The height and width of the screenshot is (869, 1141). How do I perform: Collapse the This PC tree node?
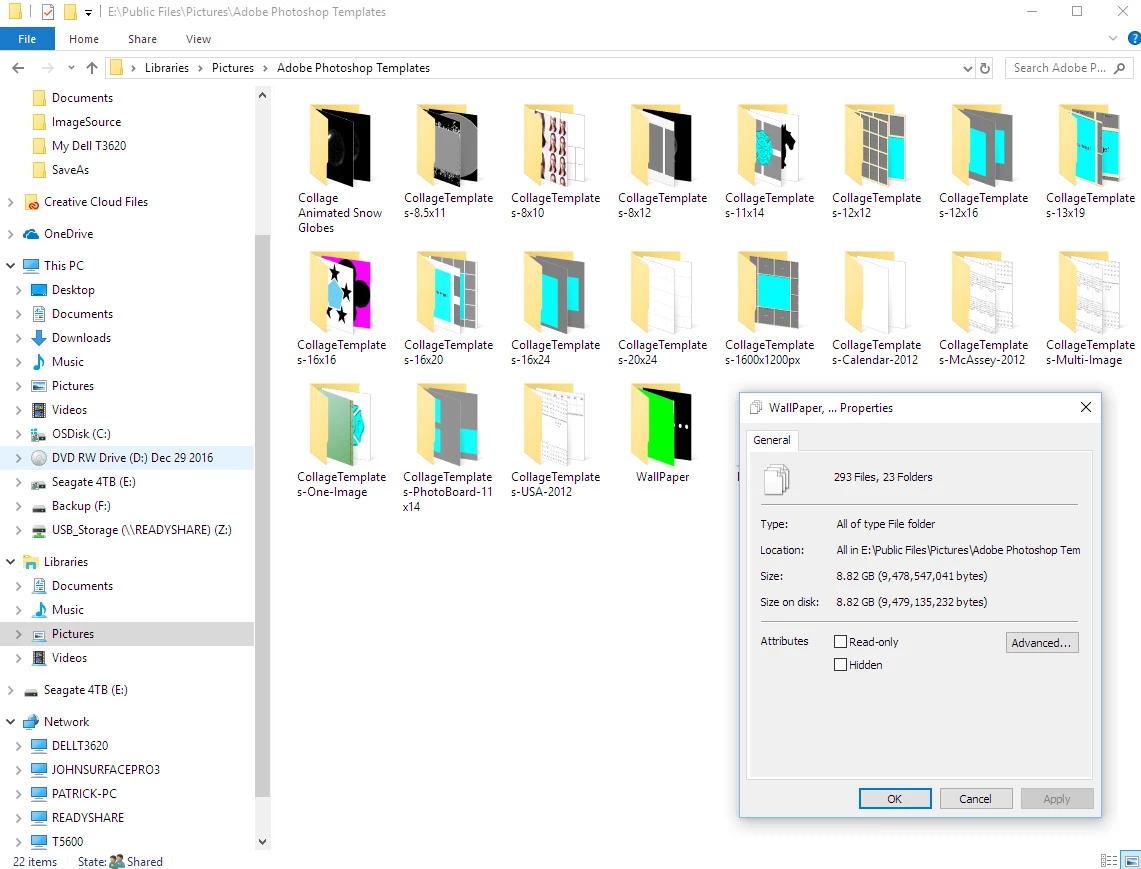10,266
